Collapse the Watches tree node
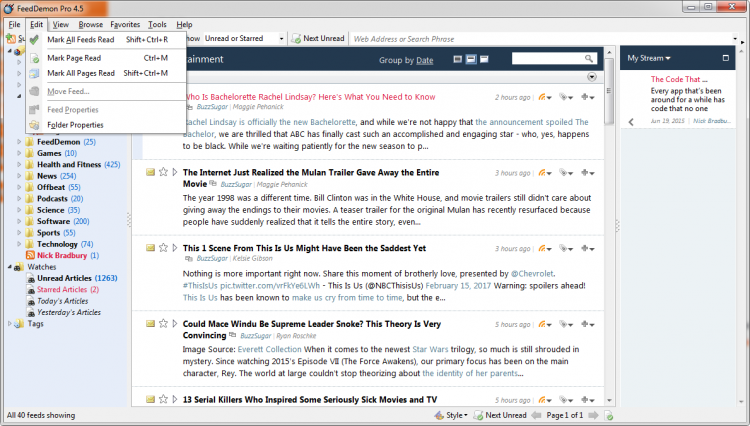750x426 pixels. tap(10, 267)
